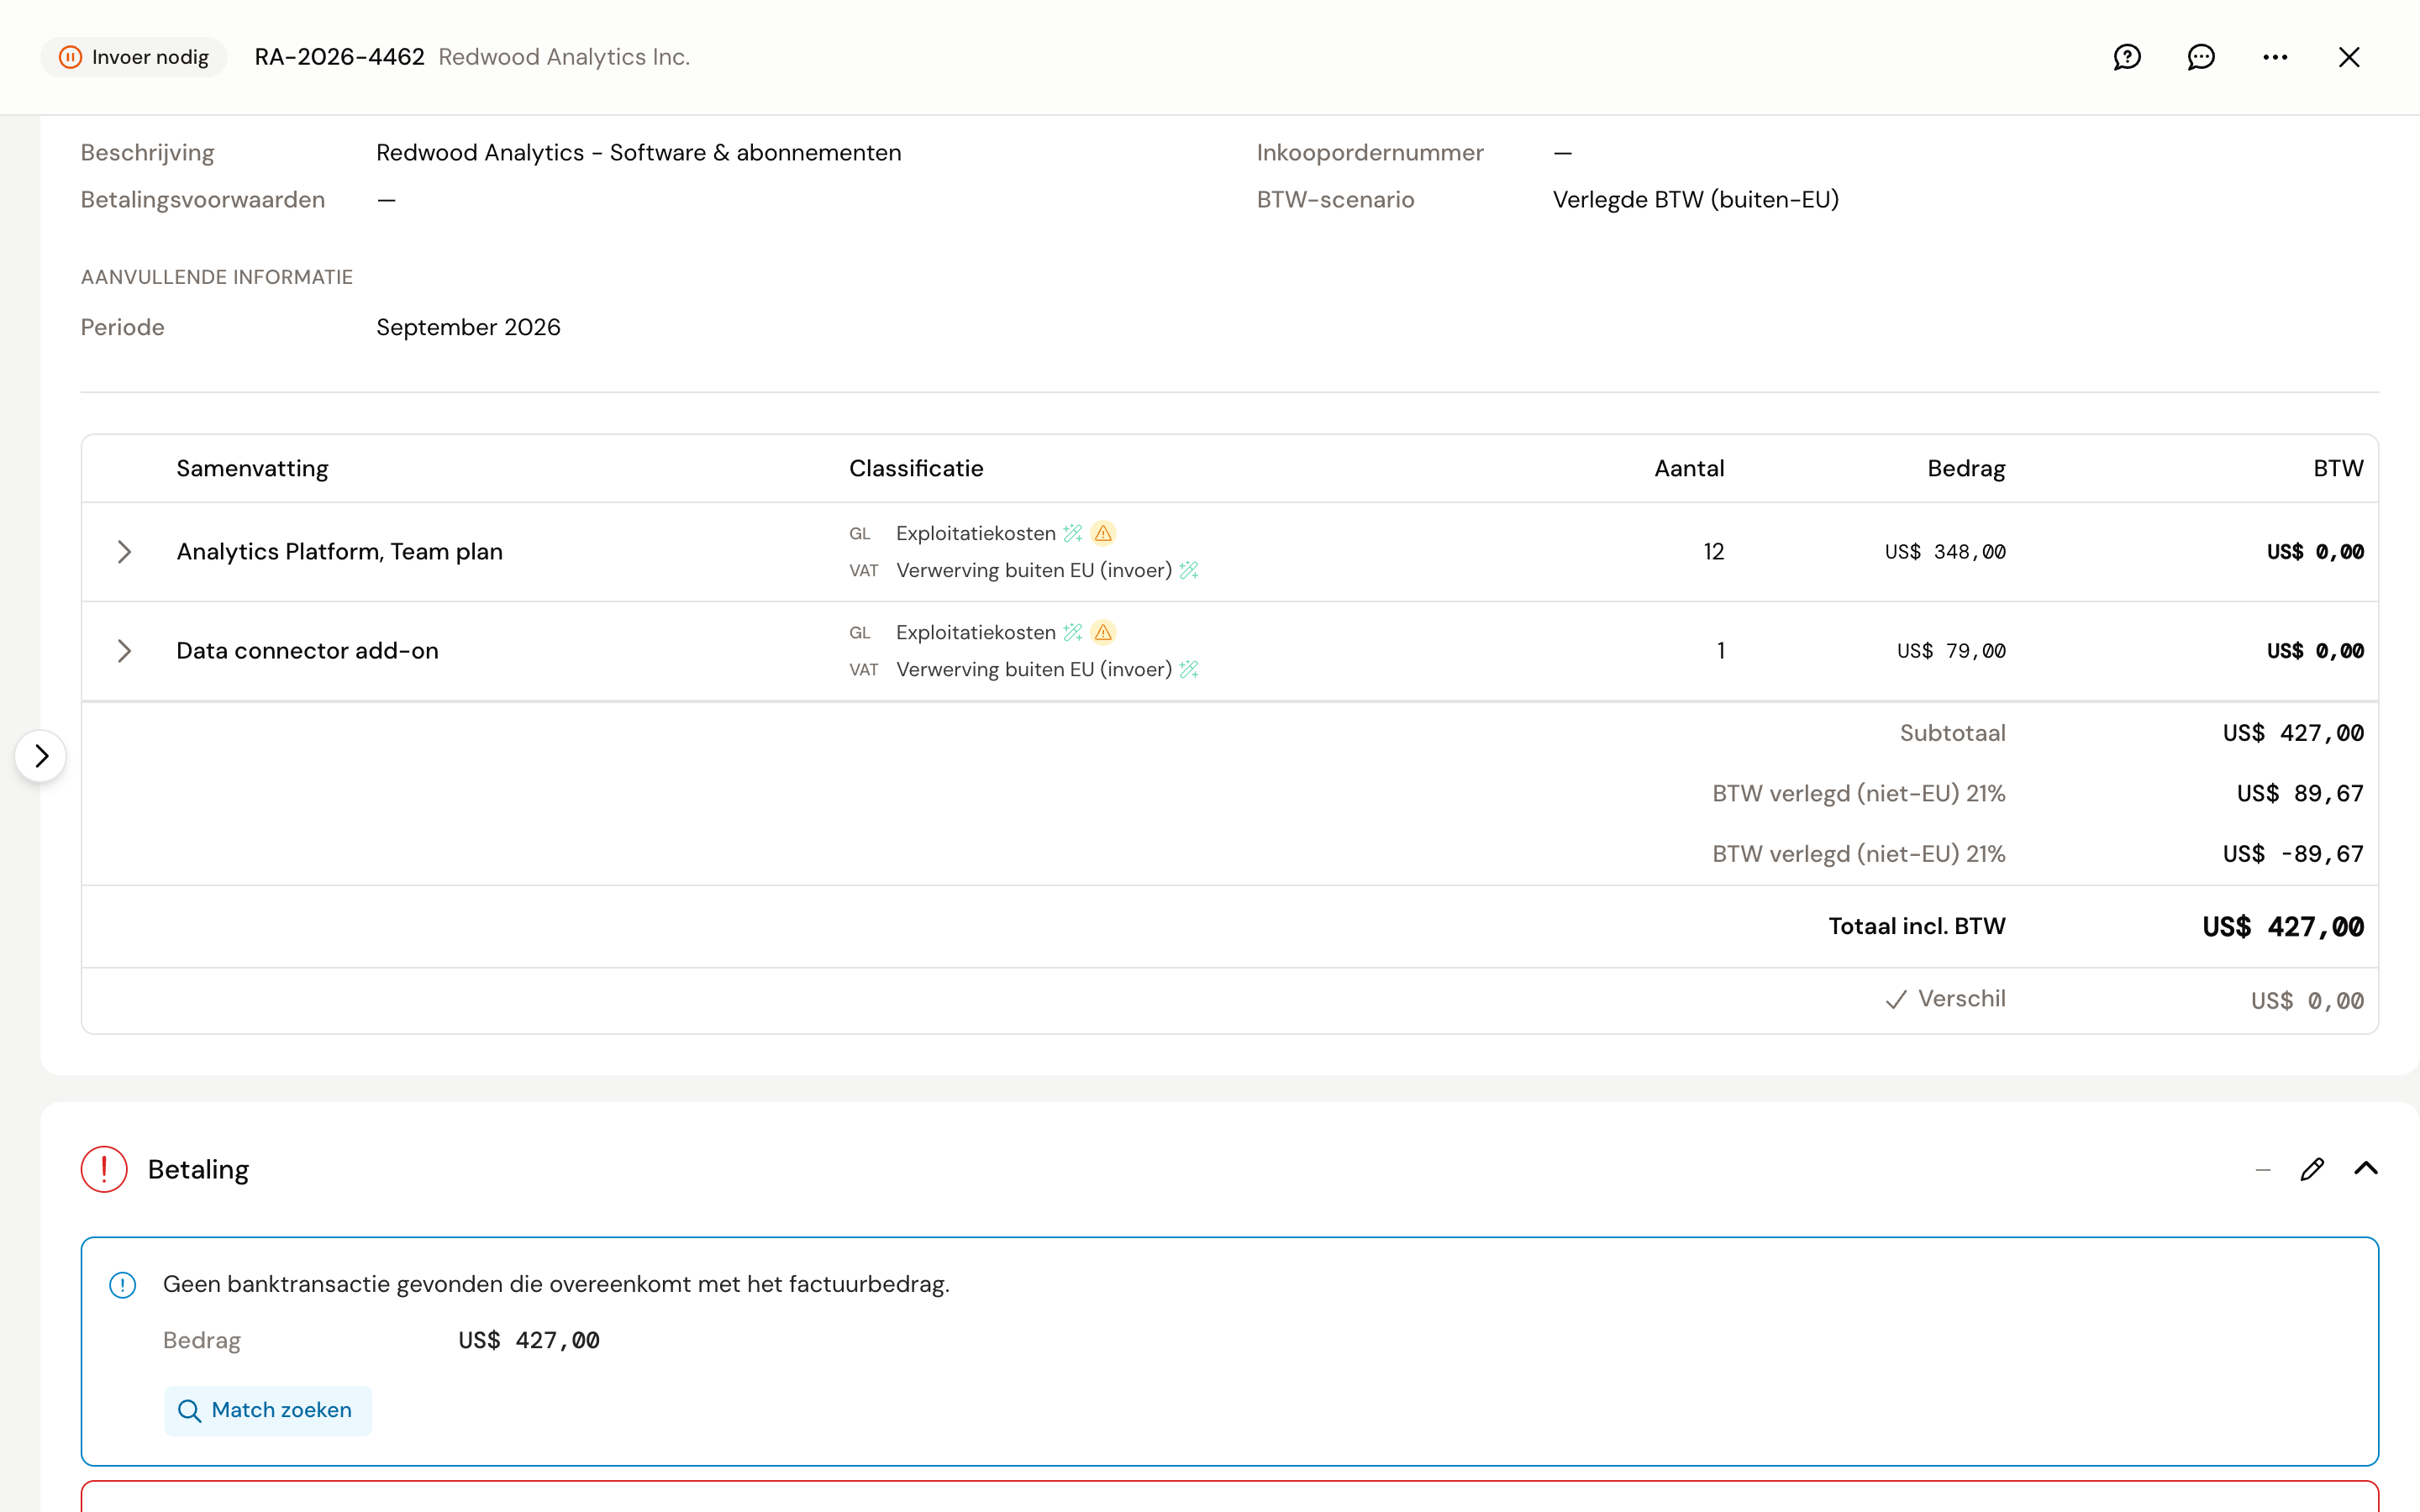This screenshot has height=1512, width=2420.
Task: Click GL warning icon on Analytics Platform row
Action: coord(1103,533)
